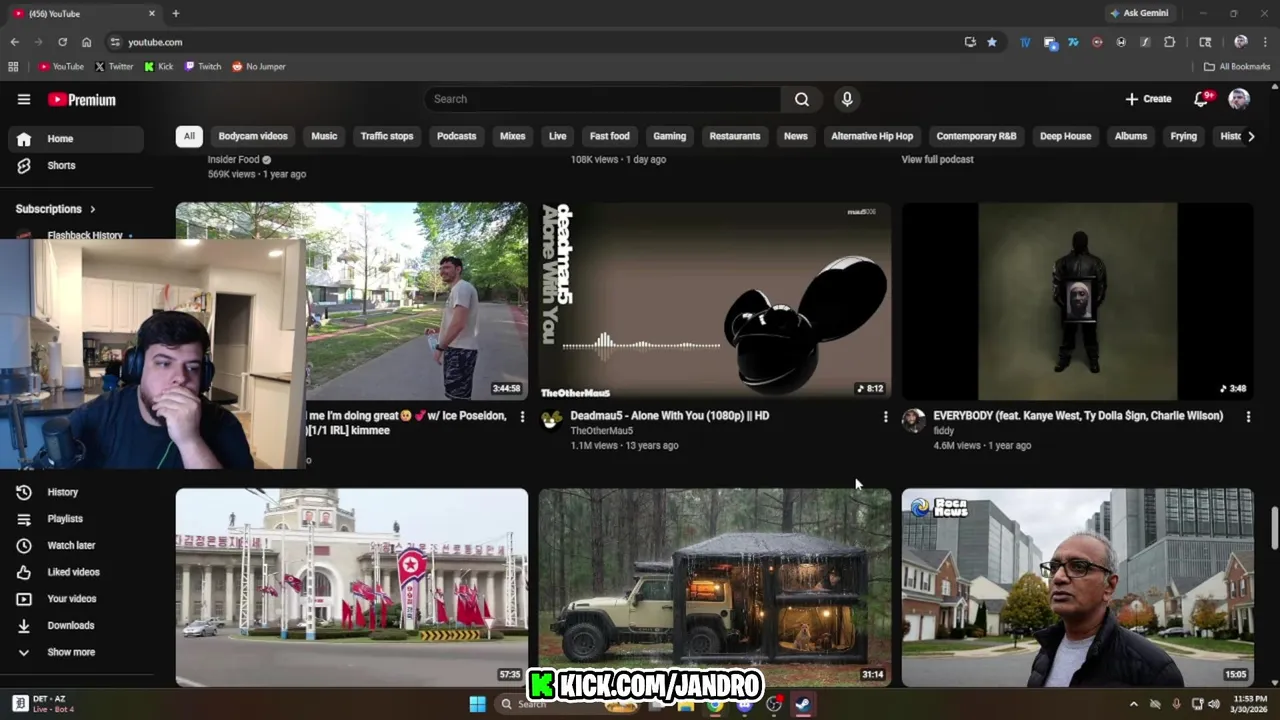Select the Music chip

324,136
